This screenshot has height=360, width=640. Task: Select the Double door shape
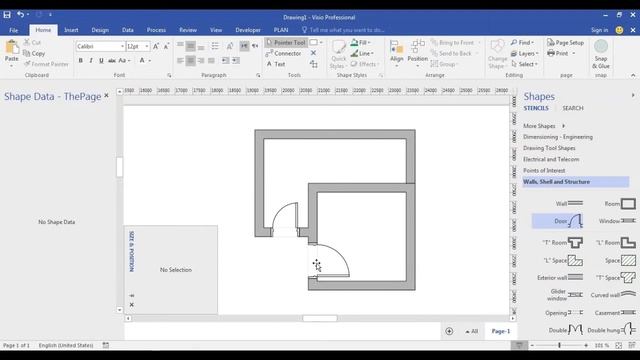click(x=566, y=330)
